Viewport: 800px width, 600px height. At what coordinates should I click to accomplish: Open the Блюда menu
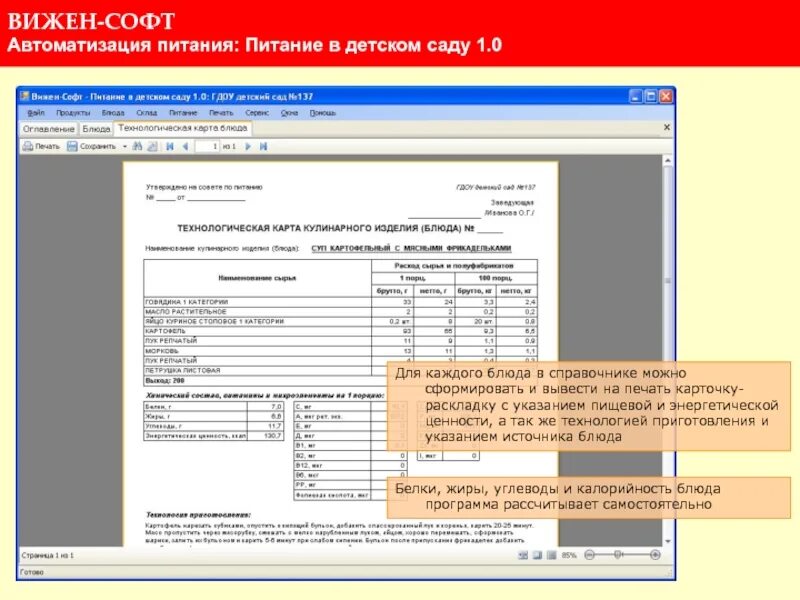[113, 113]
